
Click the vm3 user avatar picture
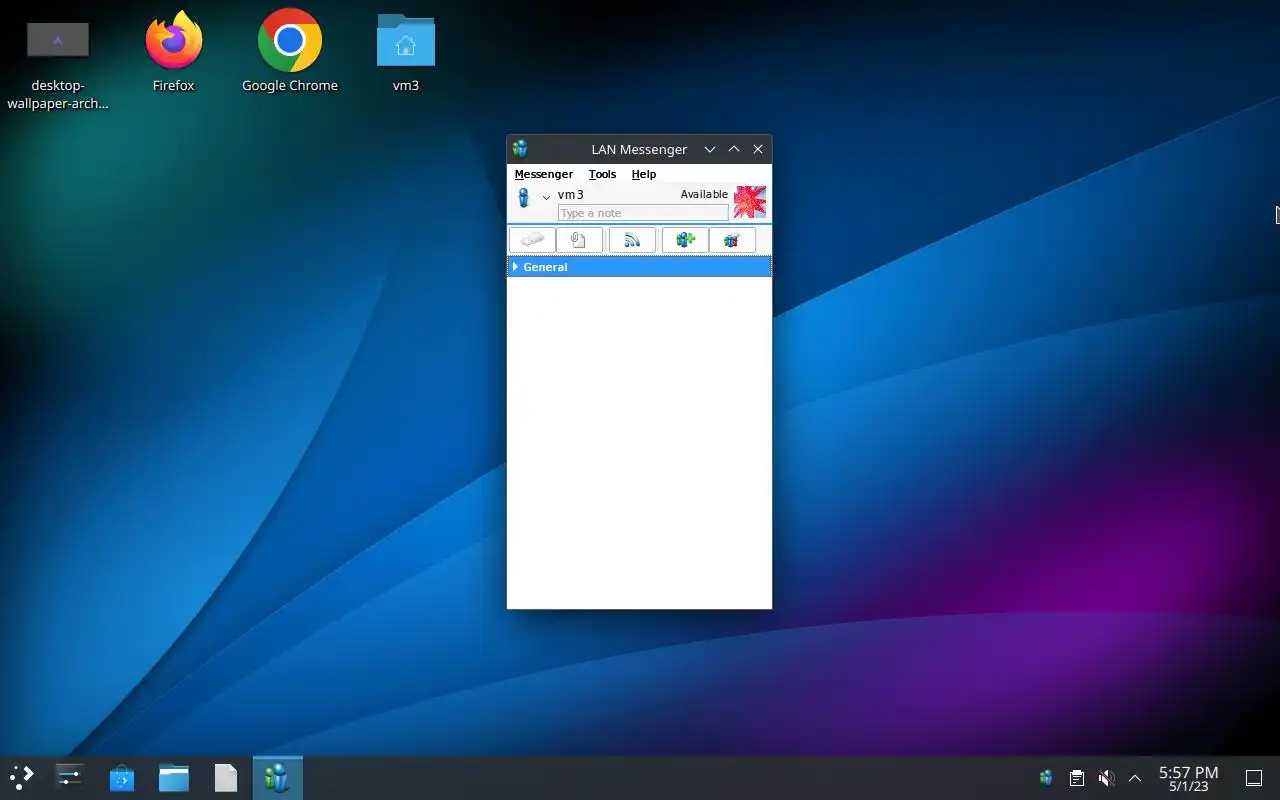(750, 202)
